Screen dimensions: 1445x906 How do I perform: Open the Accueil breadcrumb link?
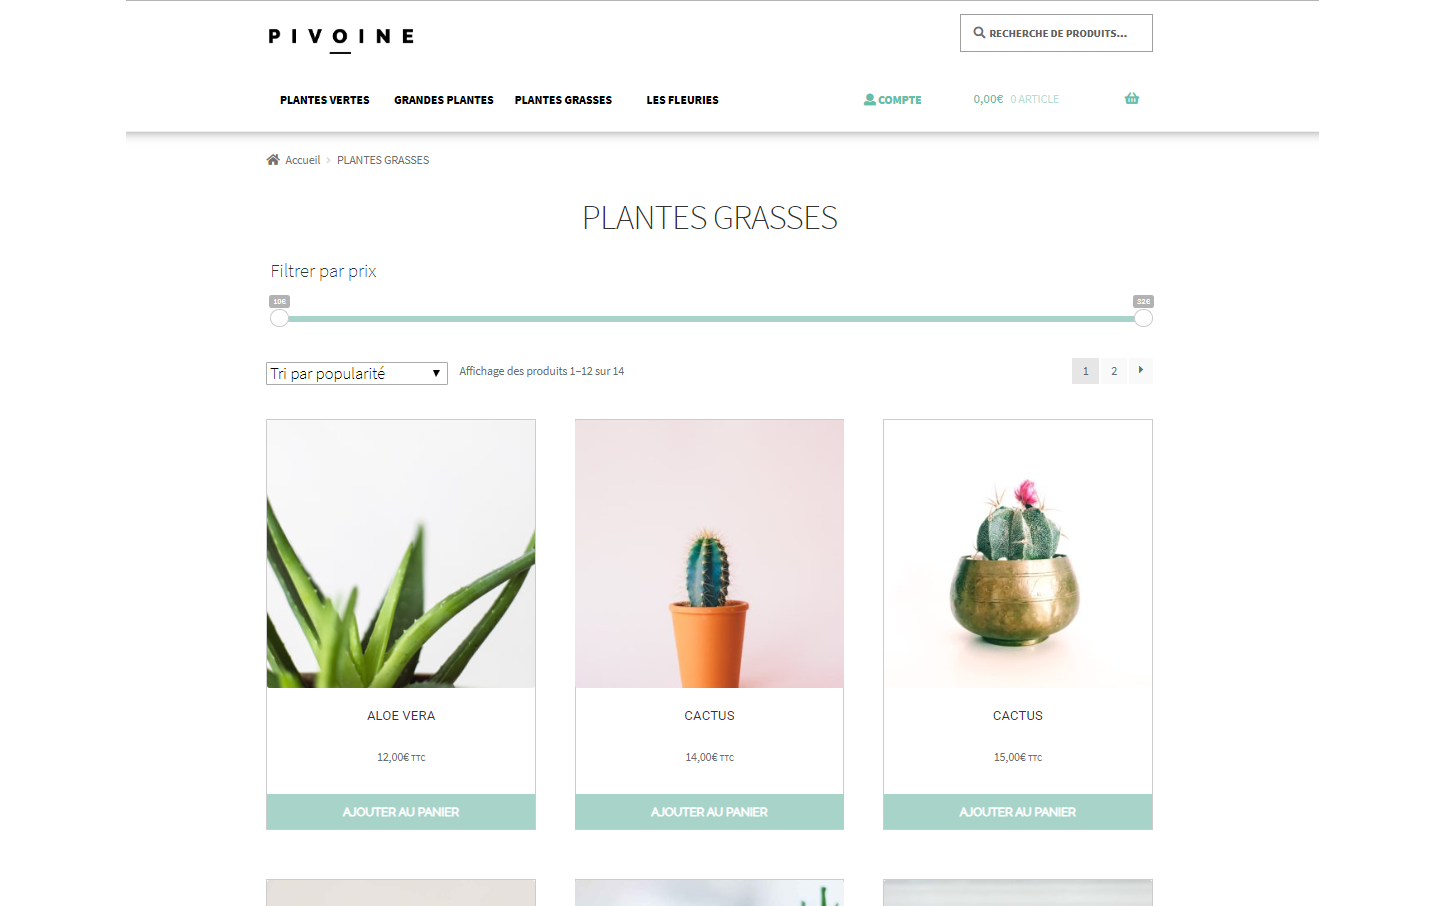tap(302, 160)
